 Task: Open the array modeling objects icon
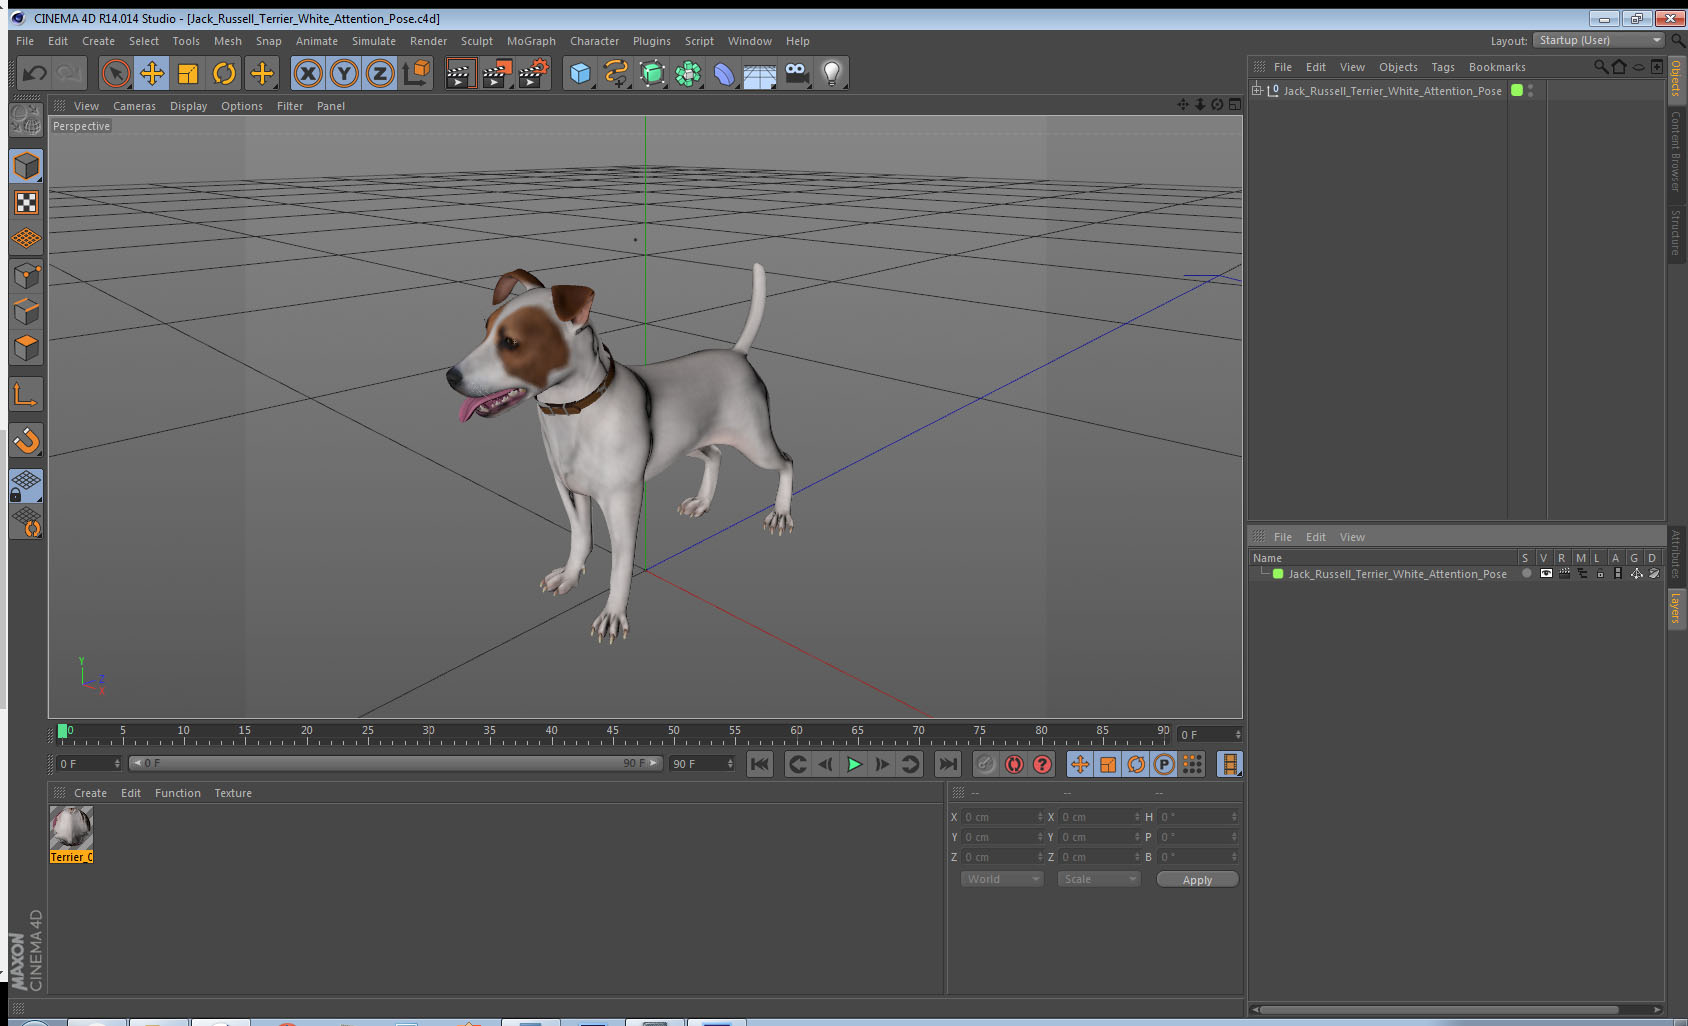688,73
